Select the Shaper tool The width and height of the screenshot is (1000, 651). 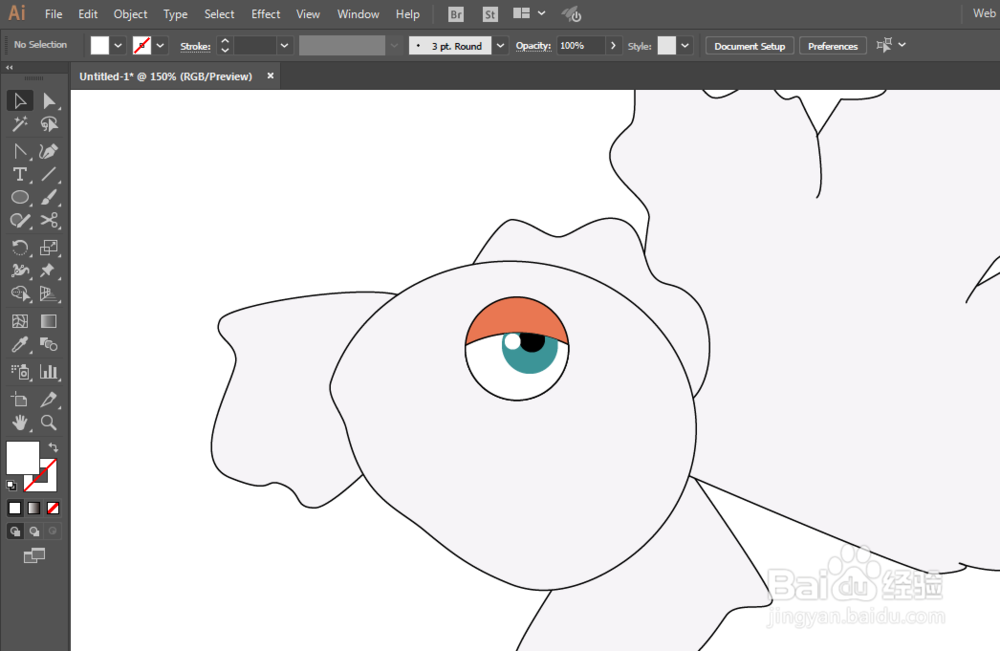[20, 221]
